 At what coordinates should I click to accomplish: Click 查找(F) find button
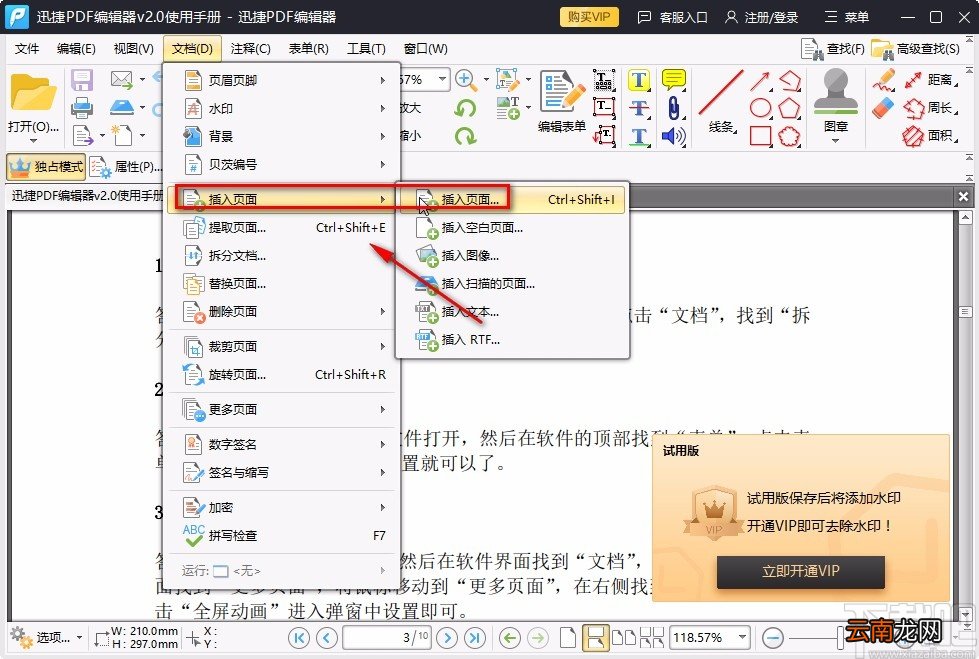(x=833, y=49)
